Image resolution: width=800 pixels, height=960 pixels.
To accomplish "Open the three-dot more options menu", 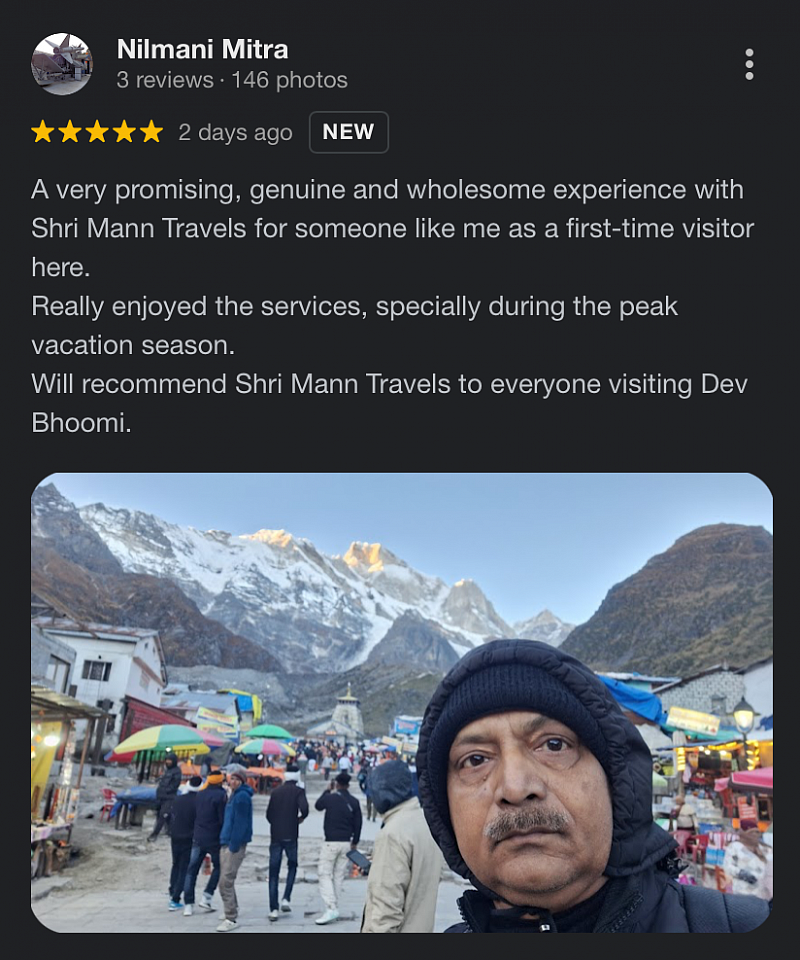I will point(749,64).
